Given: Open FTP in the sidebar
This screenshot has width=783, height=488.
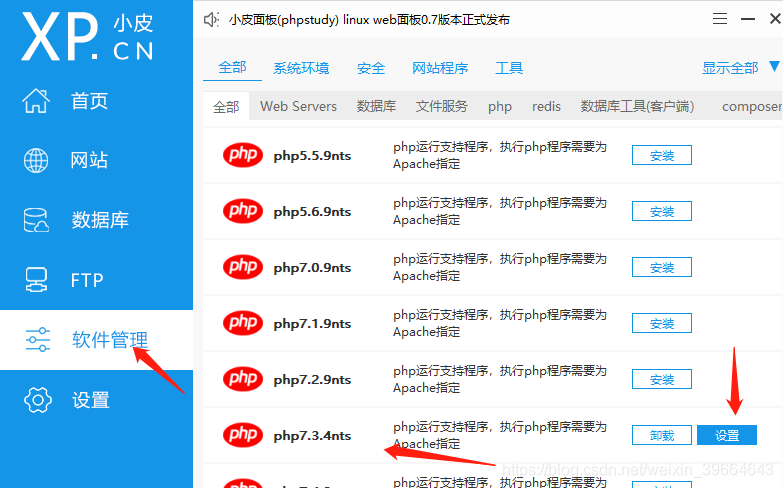Looking at the screenshot, I should (87, 280).
